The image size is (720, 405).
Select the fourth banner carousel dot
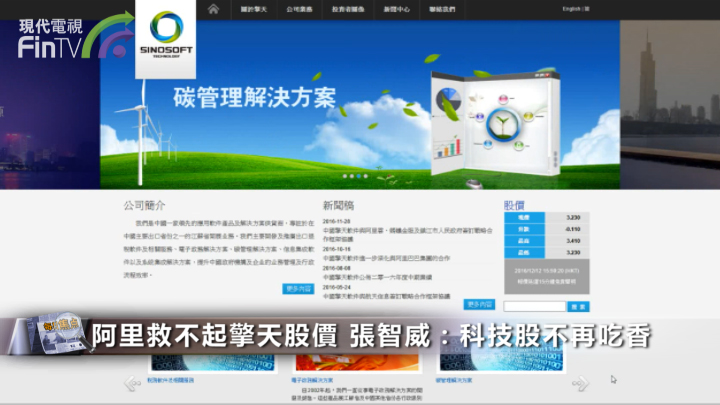point(366,176)
